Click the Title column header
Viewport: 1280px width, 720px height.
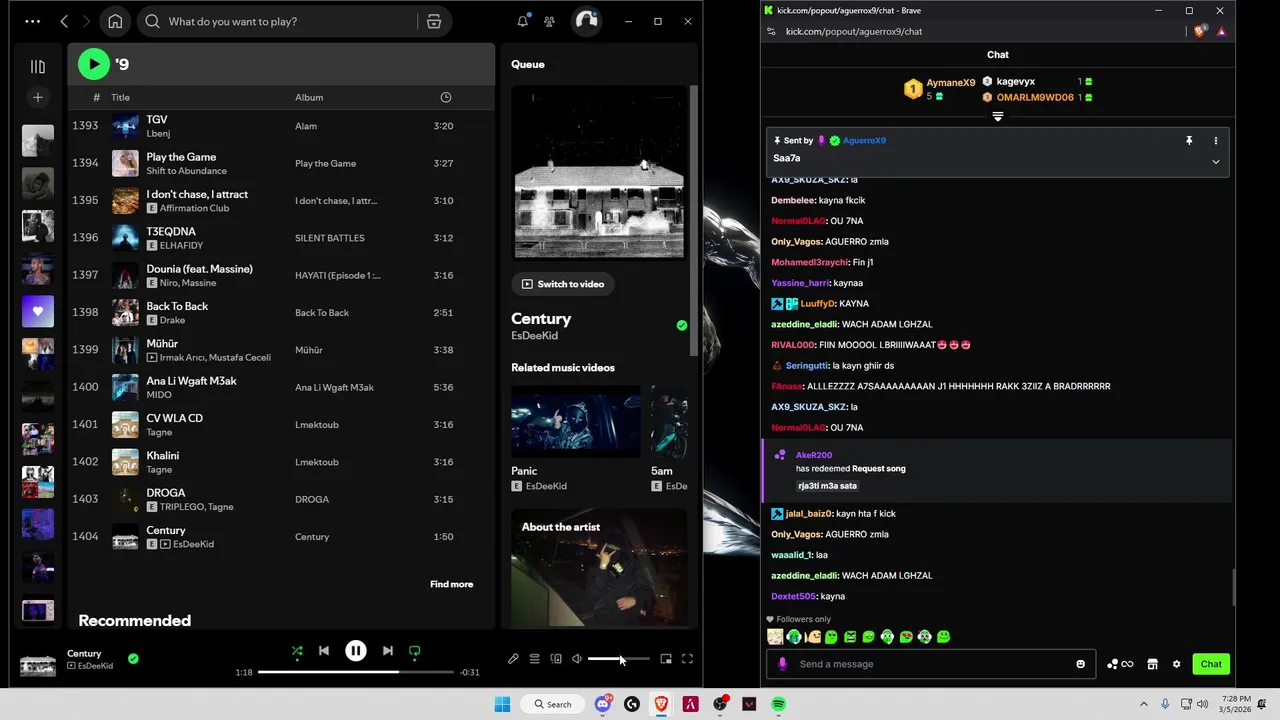click(120, 97)
